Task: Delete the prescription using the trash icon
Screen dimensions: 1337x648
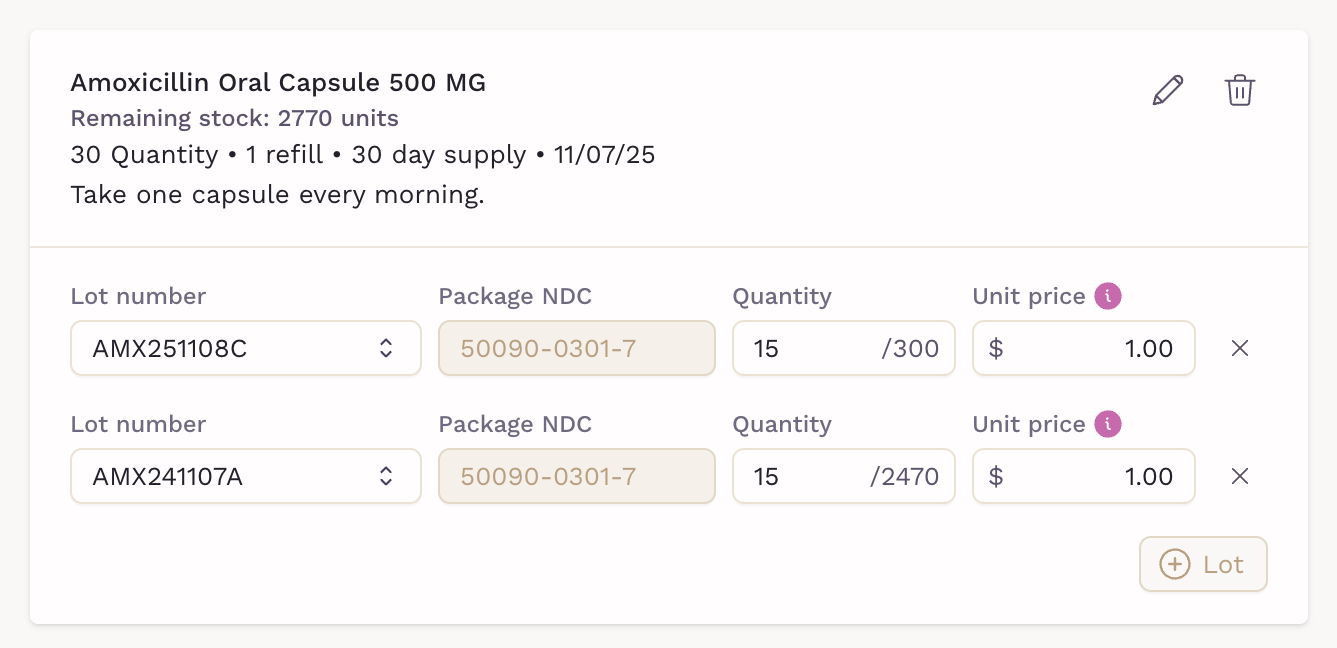Action: coord(1240,90)
